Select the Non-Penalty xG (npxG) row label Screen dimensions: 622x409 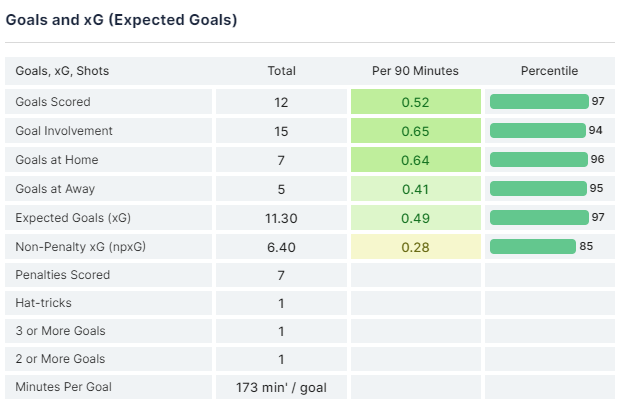pyautogui.click(x=76, y=246)
